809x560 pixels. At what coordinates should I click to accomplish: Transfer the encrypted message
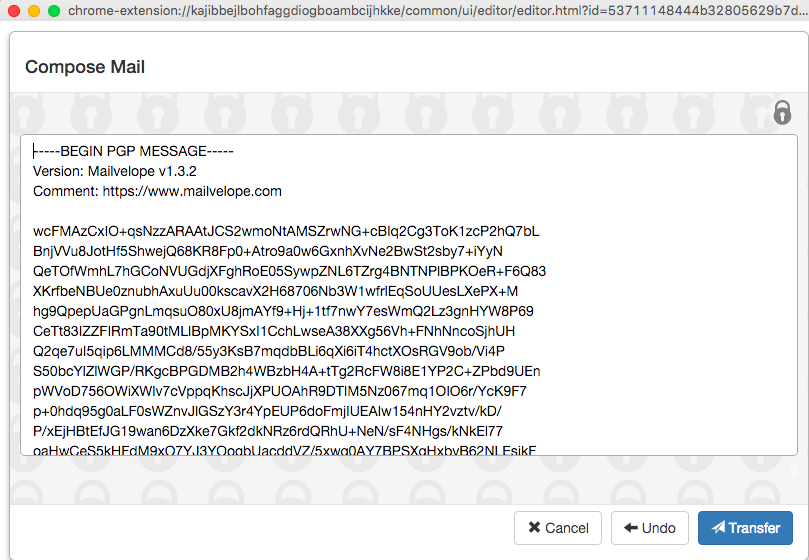(745, 528)
